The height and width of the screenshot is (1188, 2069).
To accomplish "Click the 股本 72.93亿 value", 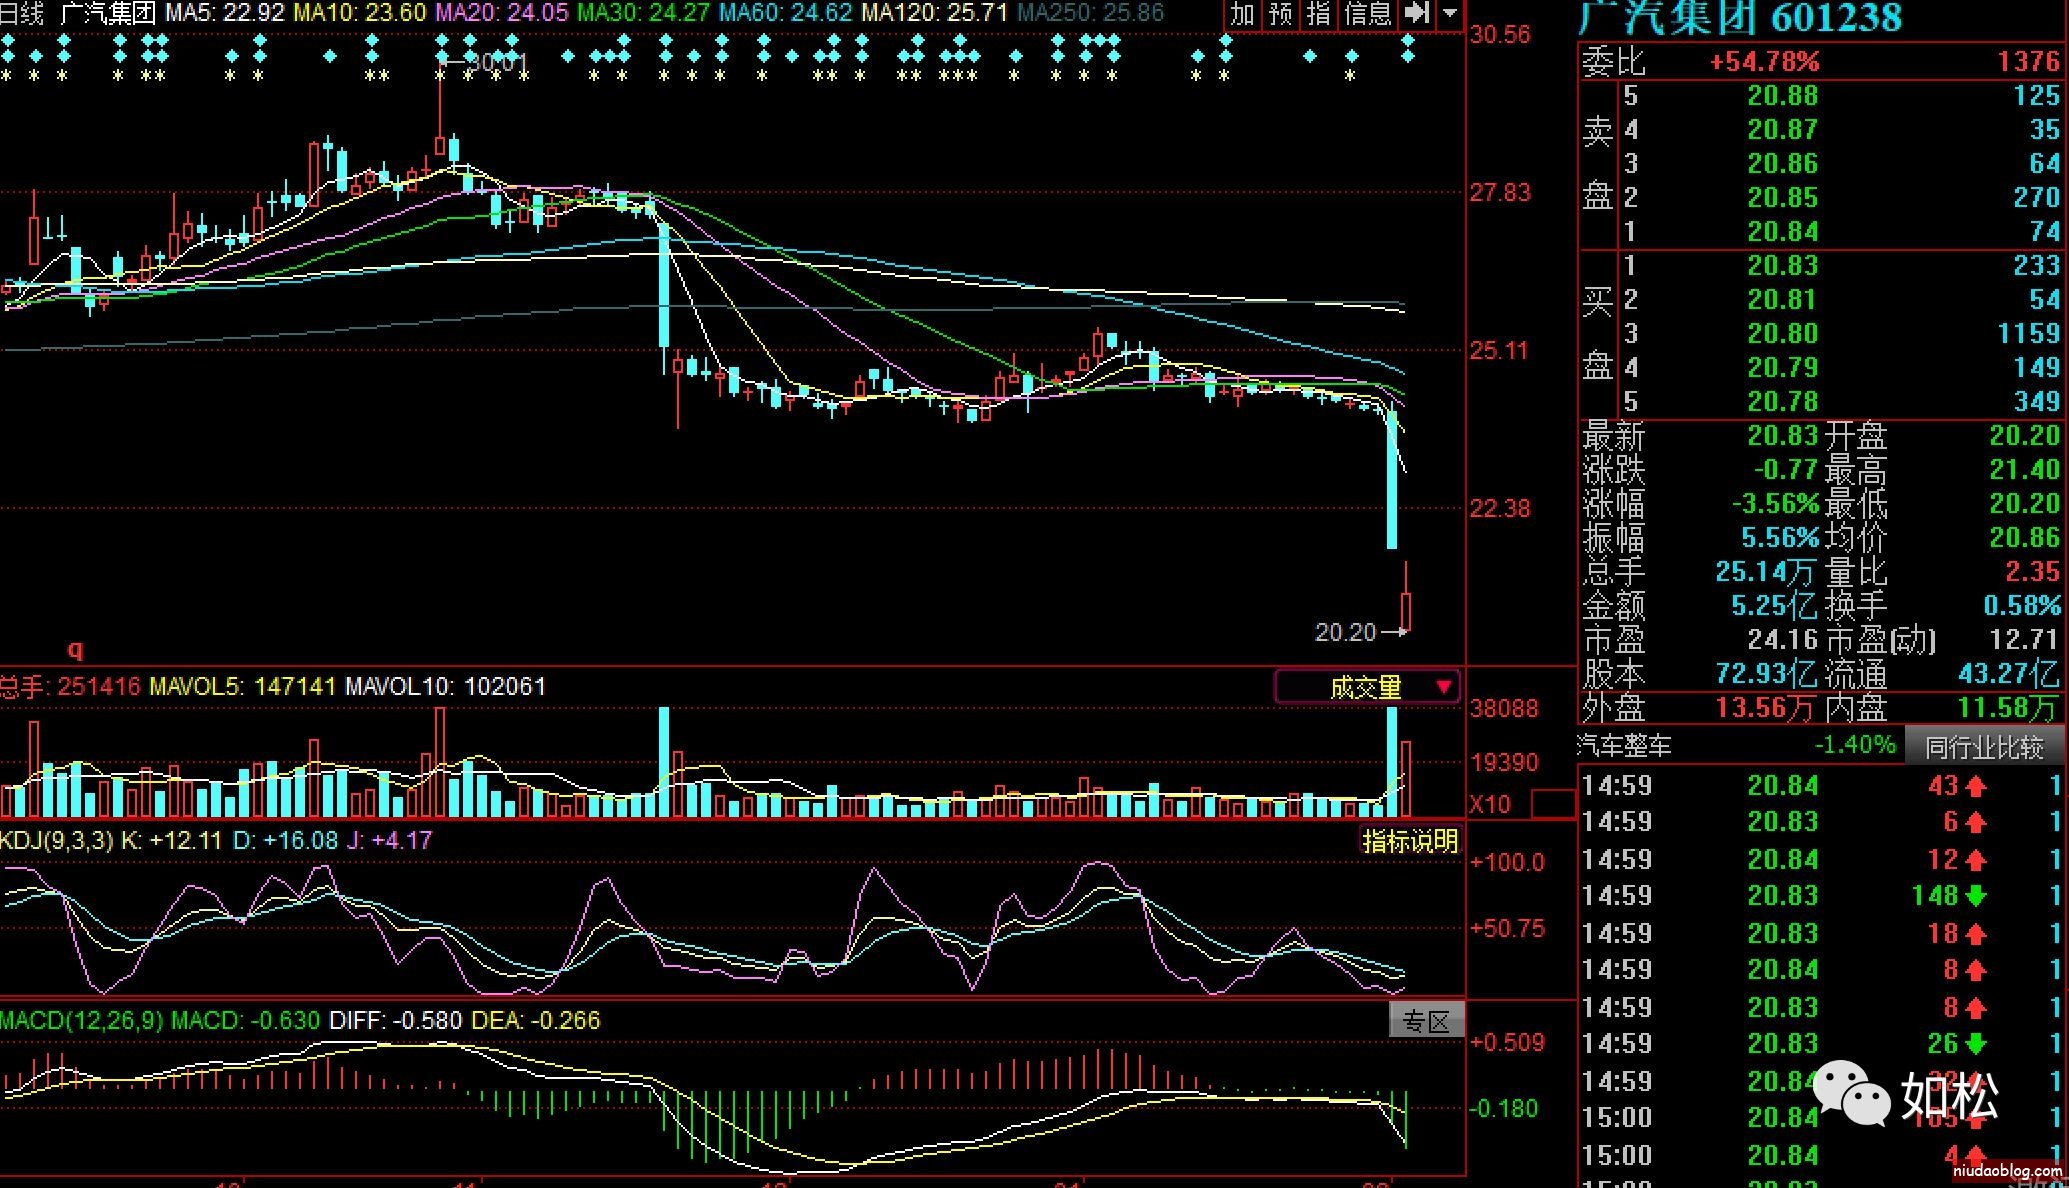I will [1766, 674].
